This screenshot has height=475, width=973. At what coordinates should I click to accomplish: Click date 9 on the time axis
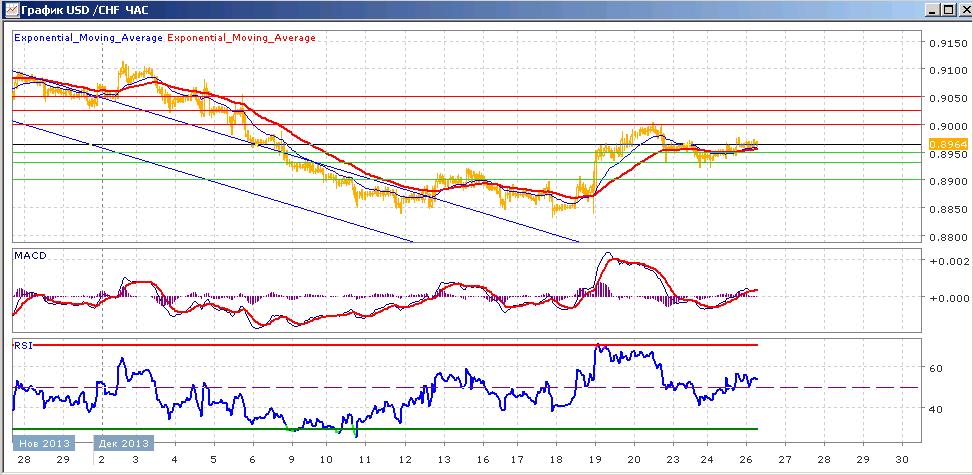coord(290,459)
